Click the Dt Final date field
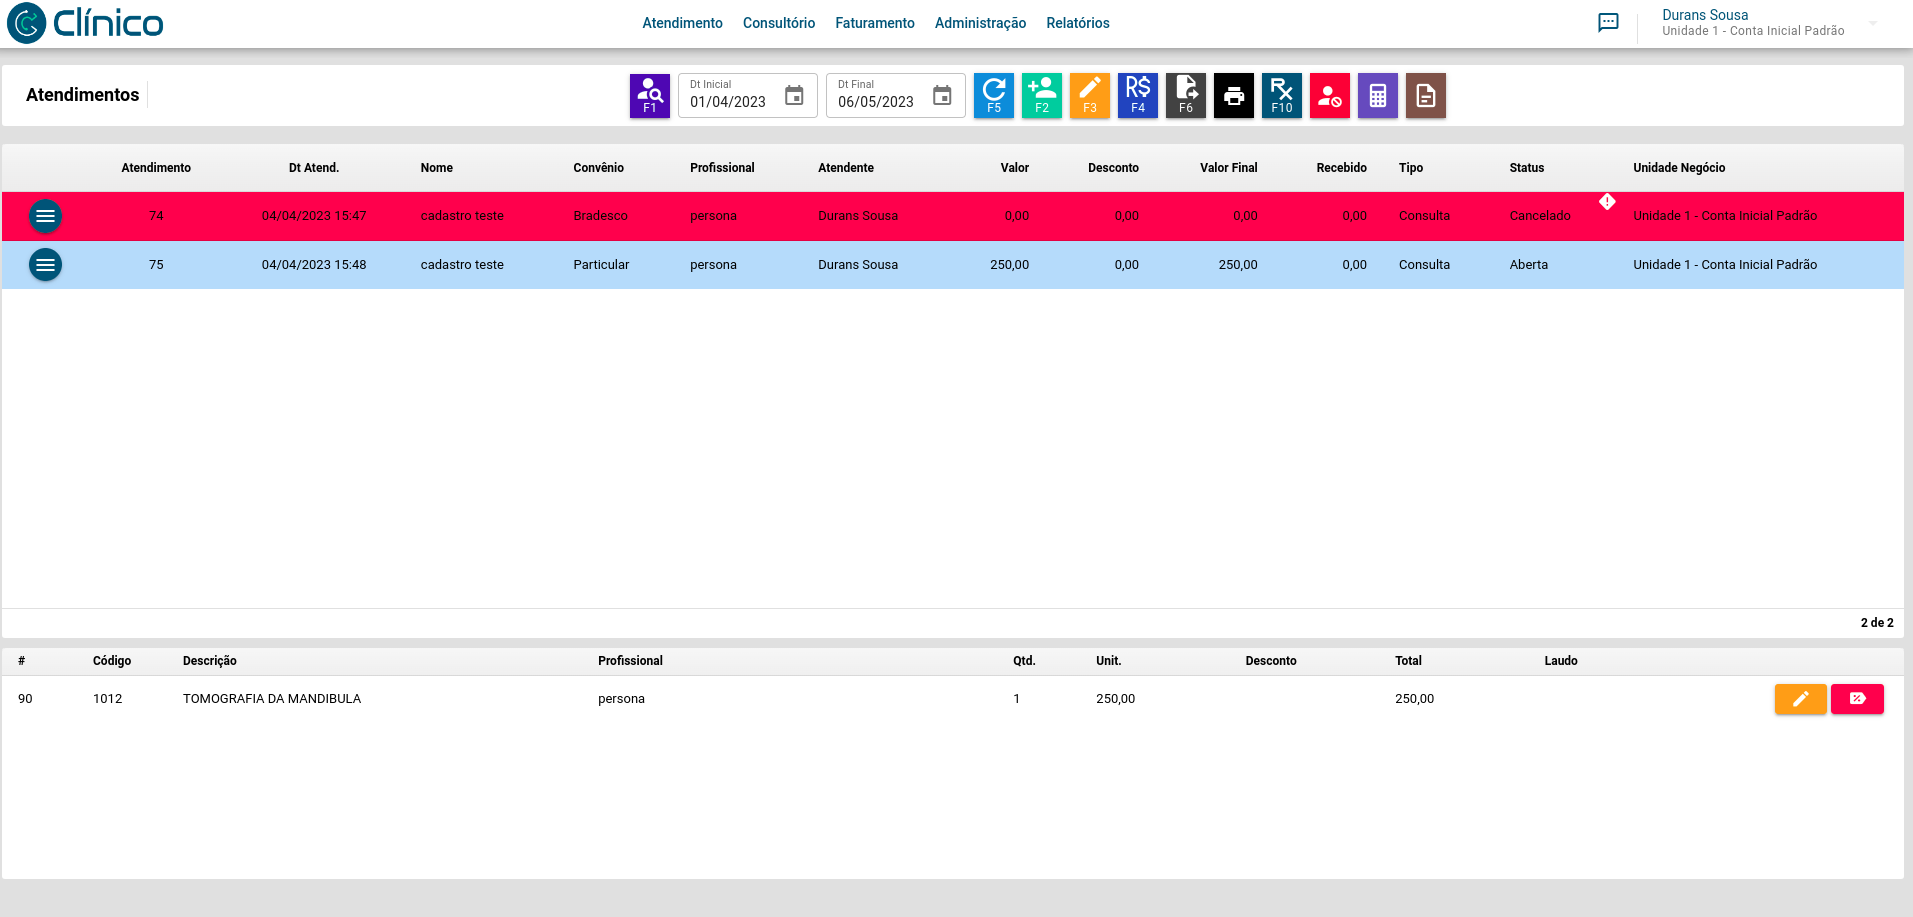Viewport: 1913px width, 917px height. pos(877,101)
